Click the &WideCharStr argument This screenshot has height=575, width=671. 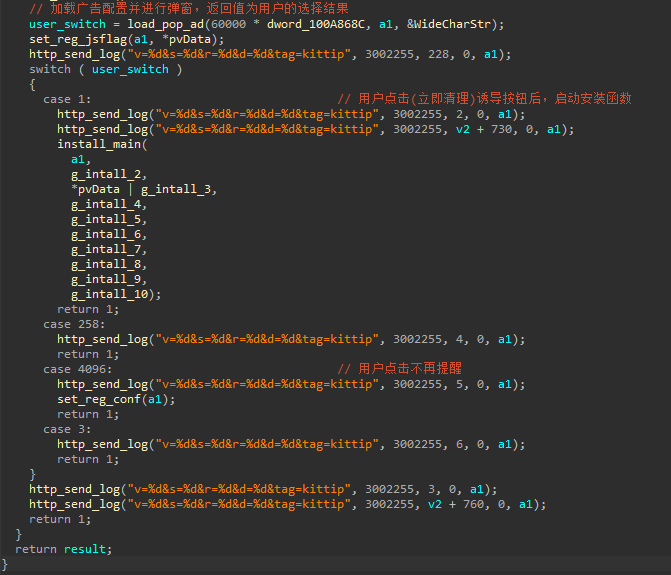click(448, 24)
